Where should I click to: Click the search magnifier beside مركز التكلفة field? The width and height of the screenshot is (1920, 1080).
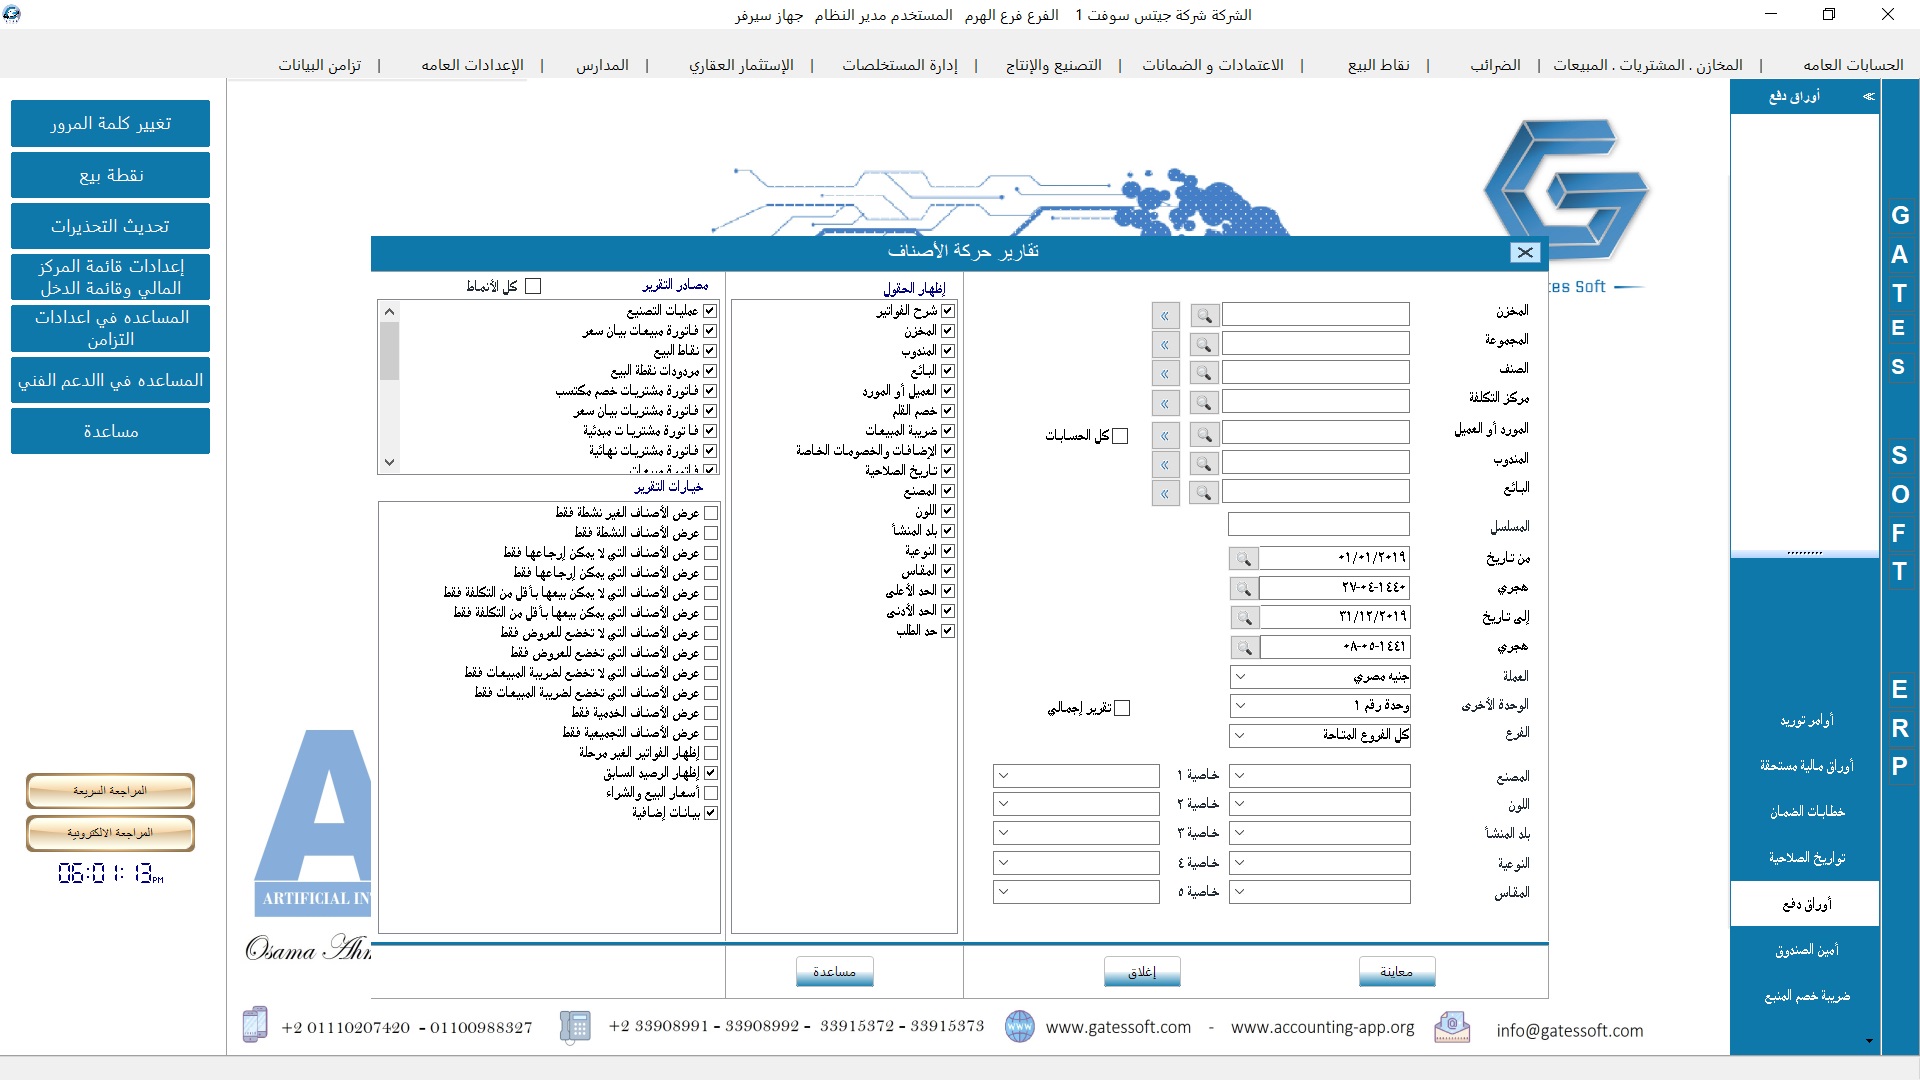1205,403
